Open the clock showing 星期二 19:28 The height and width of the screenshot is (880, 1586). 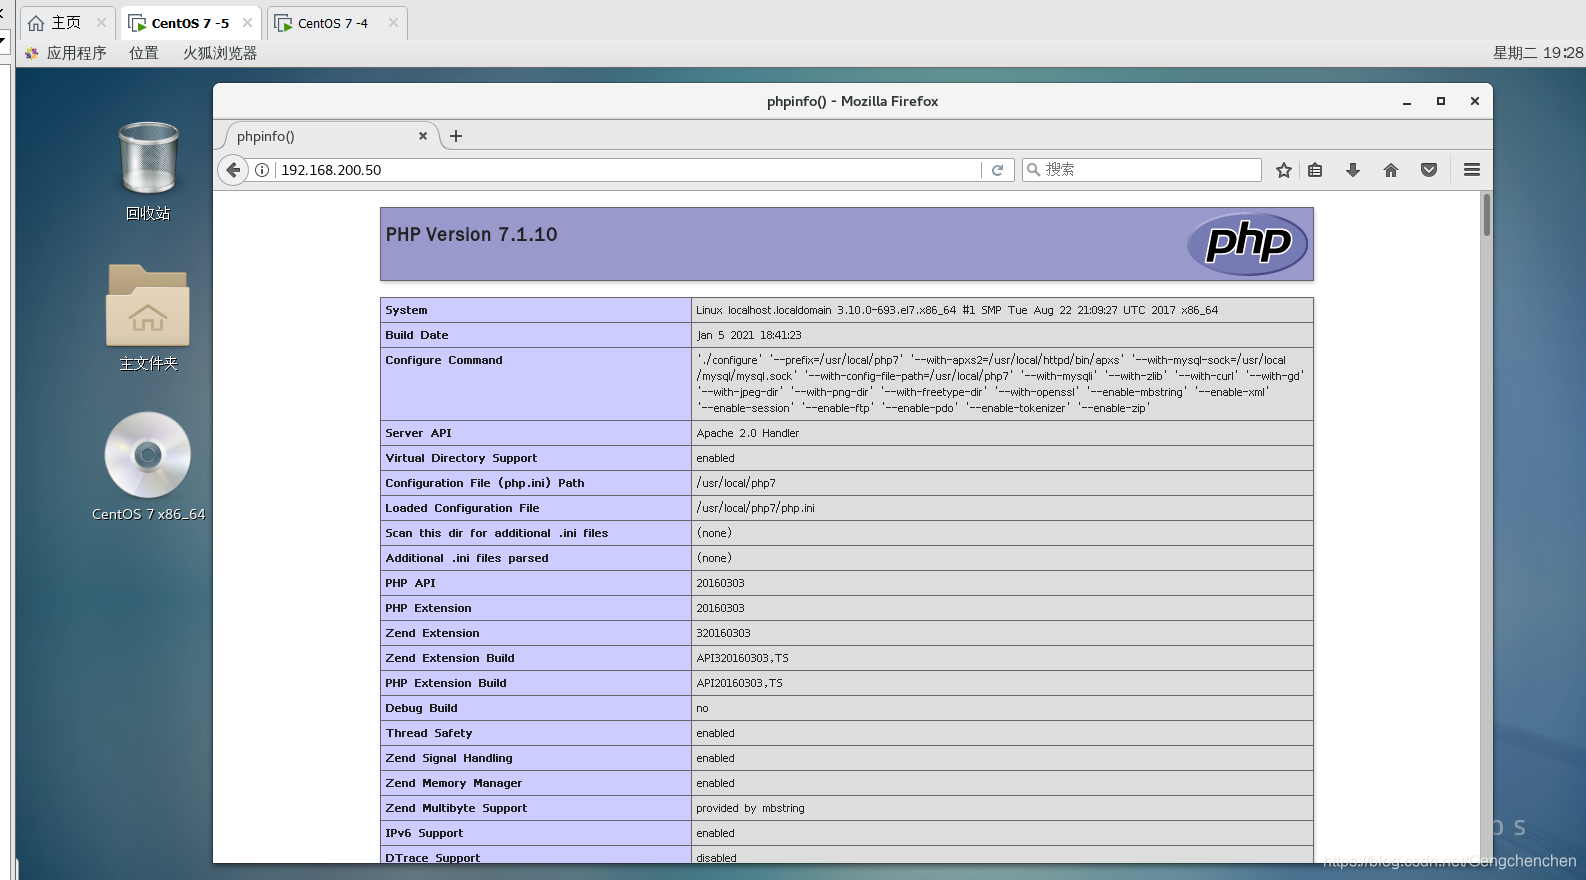coord(1538,53)
